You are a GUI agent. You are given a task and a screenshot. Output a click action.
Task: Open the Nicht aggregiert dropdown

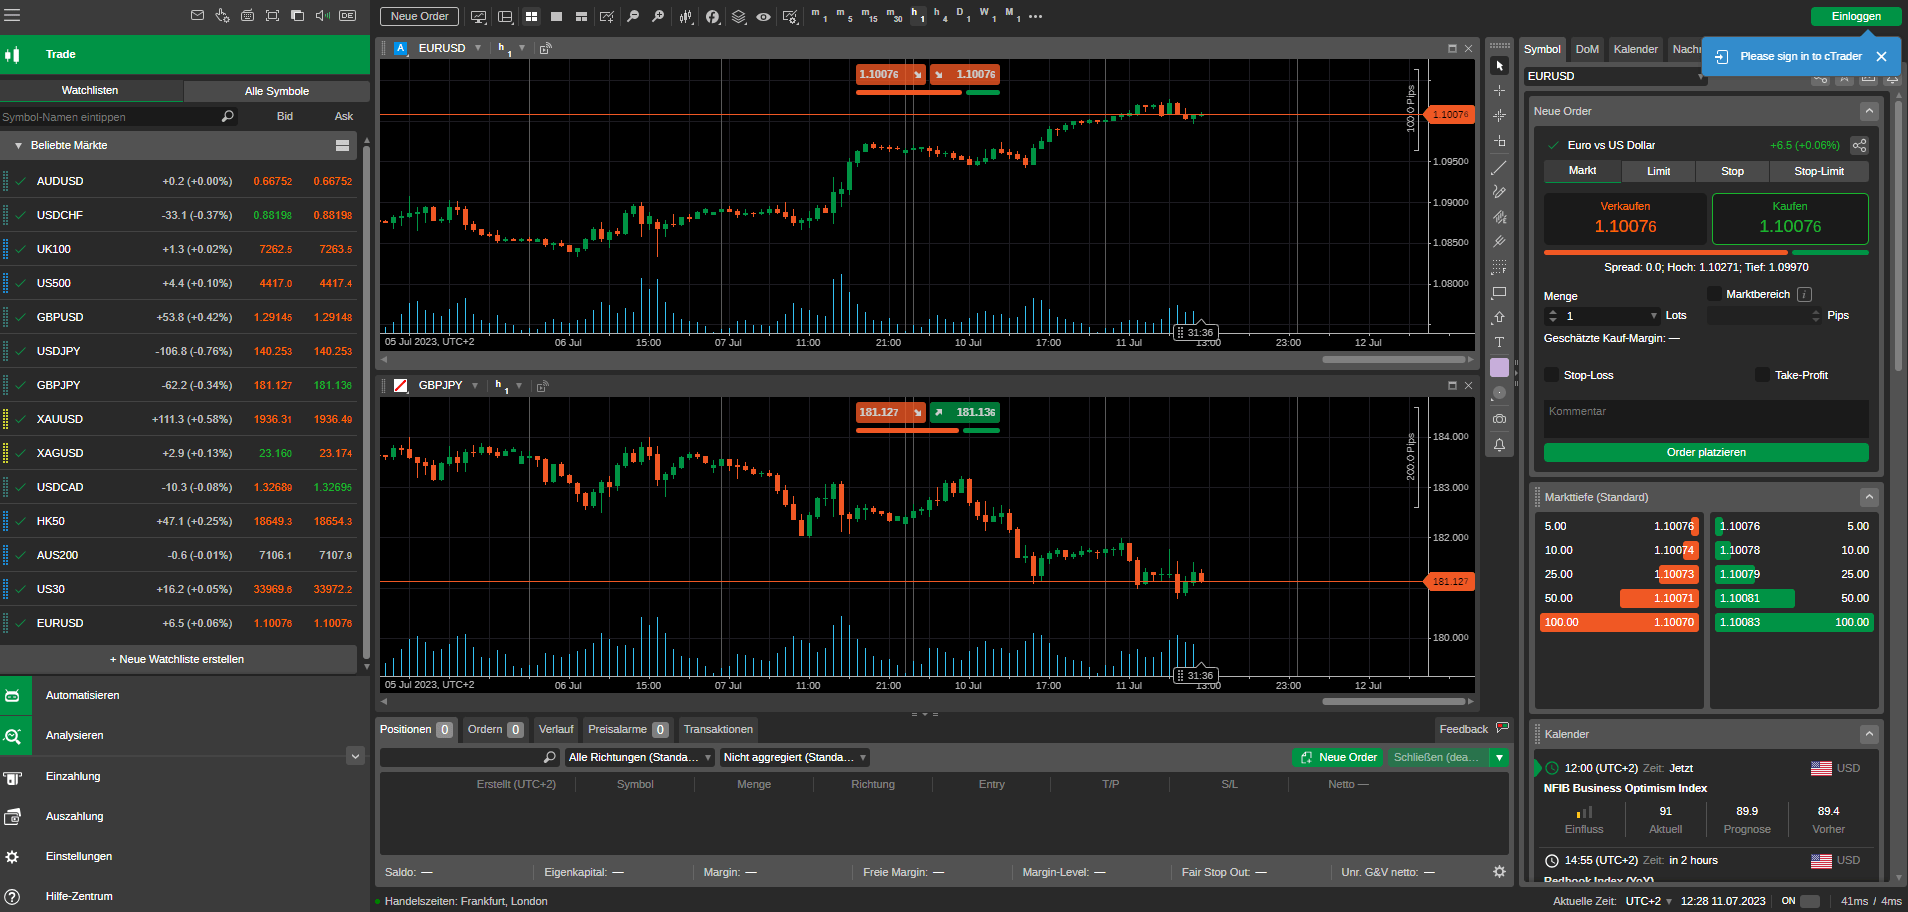(795, 758)
